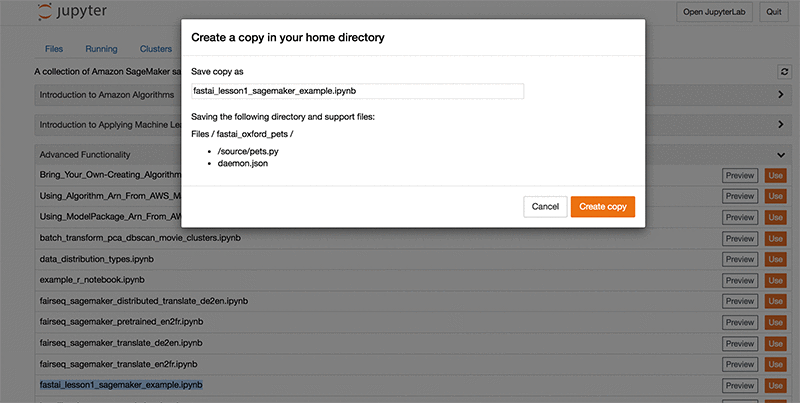Preview example_r_notebook.ipynb
This screenshot has height=403, width=800.
(740, 281)
